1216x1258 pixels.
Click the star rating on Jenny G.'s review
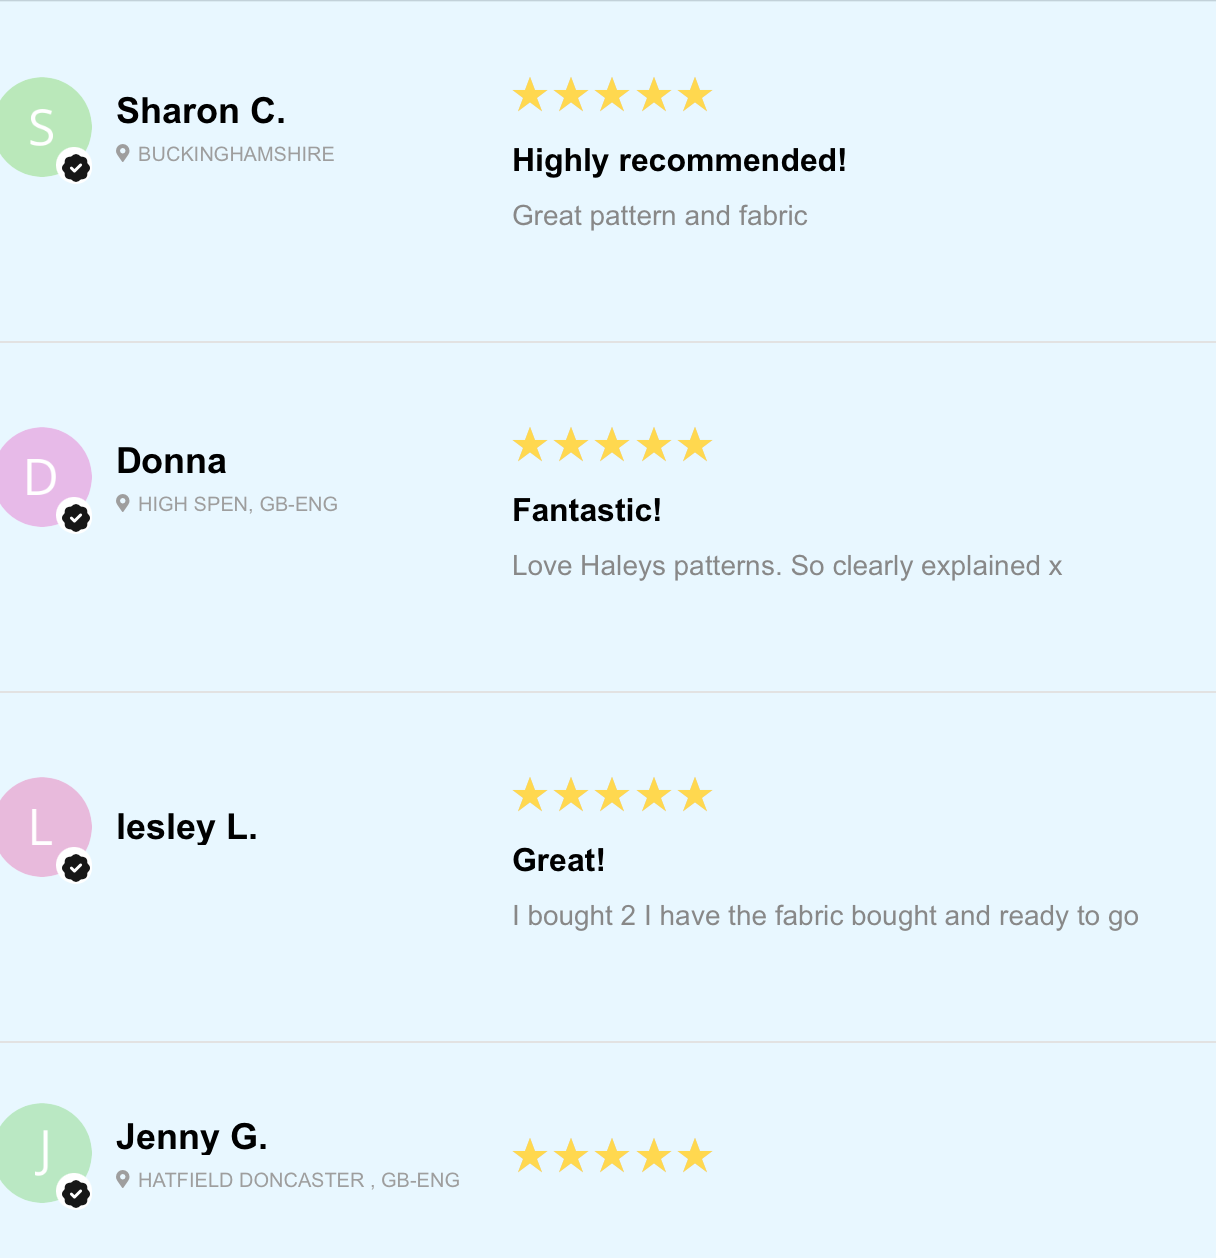(x=612, y=1157)
